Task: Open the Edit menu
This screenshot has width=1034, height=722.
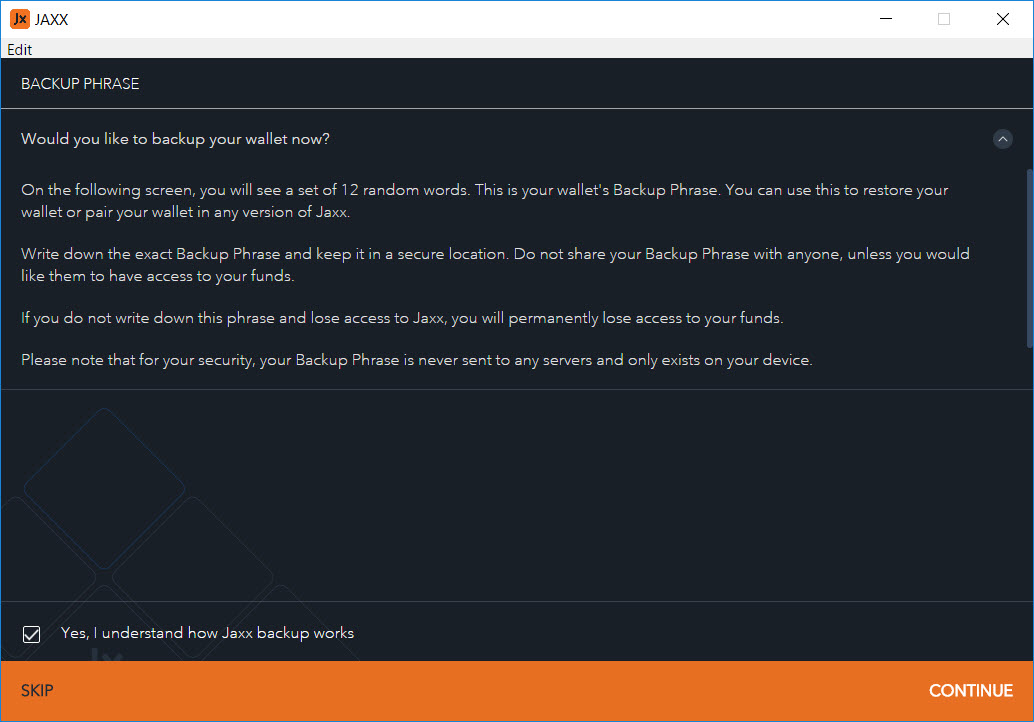Action: [19, 49]
